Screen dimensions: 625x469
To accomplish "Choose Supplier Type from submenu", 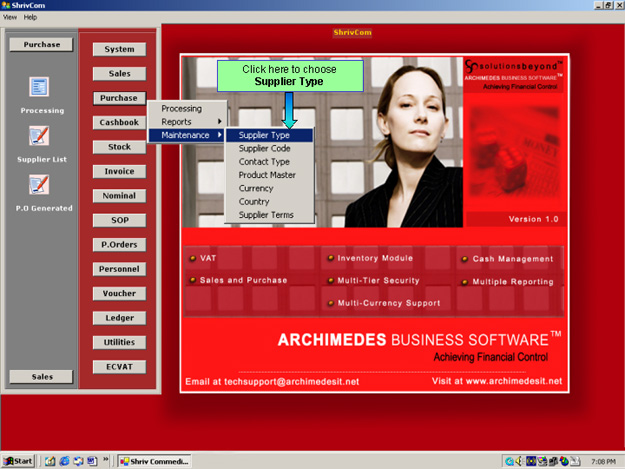I will click(x=269, y=135).
